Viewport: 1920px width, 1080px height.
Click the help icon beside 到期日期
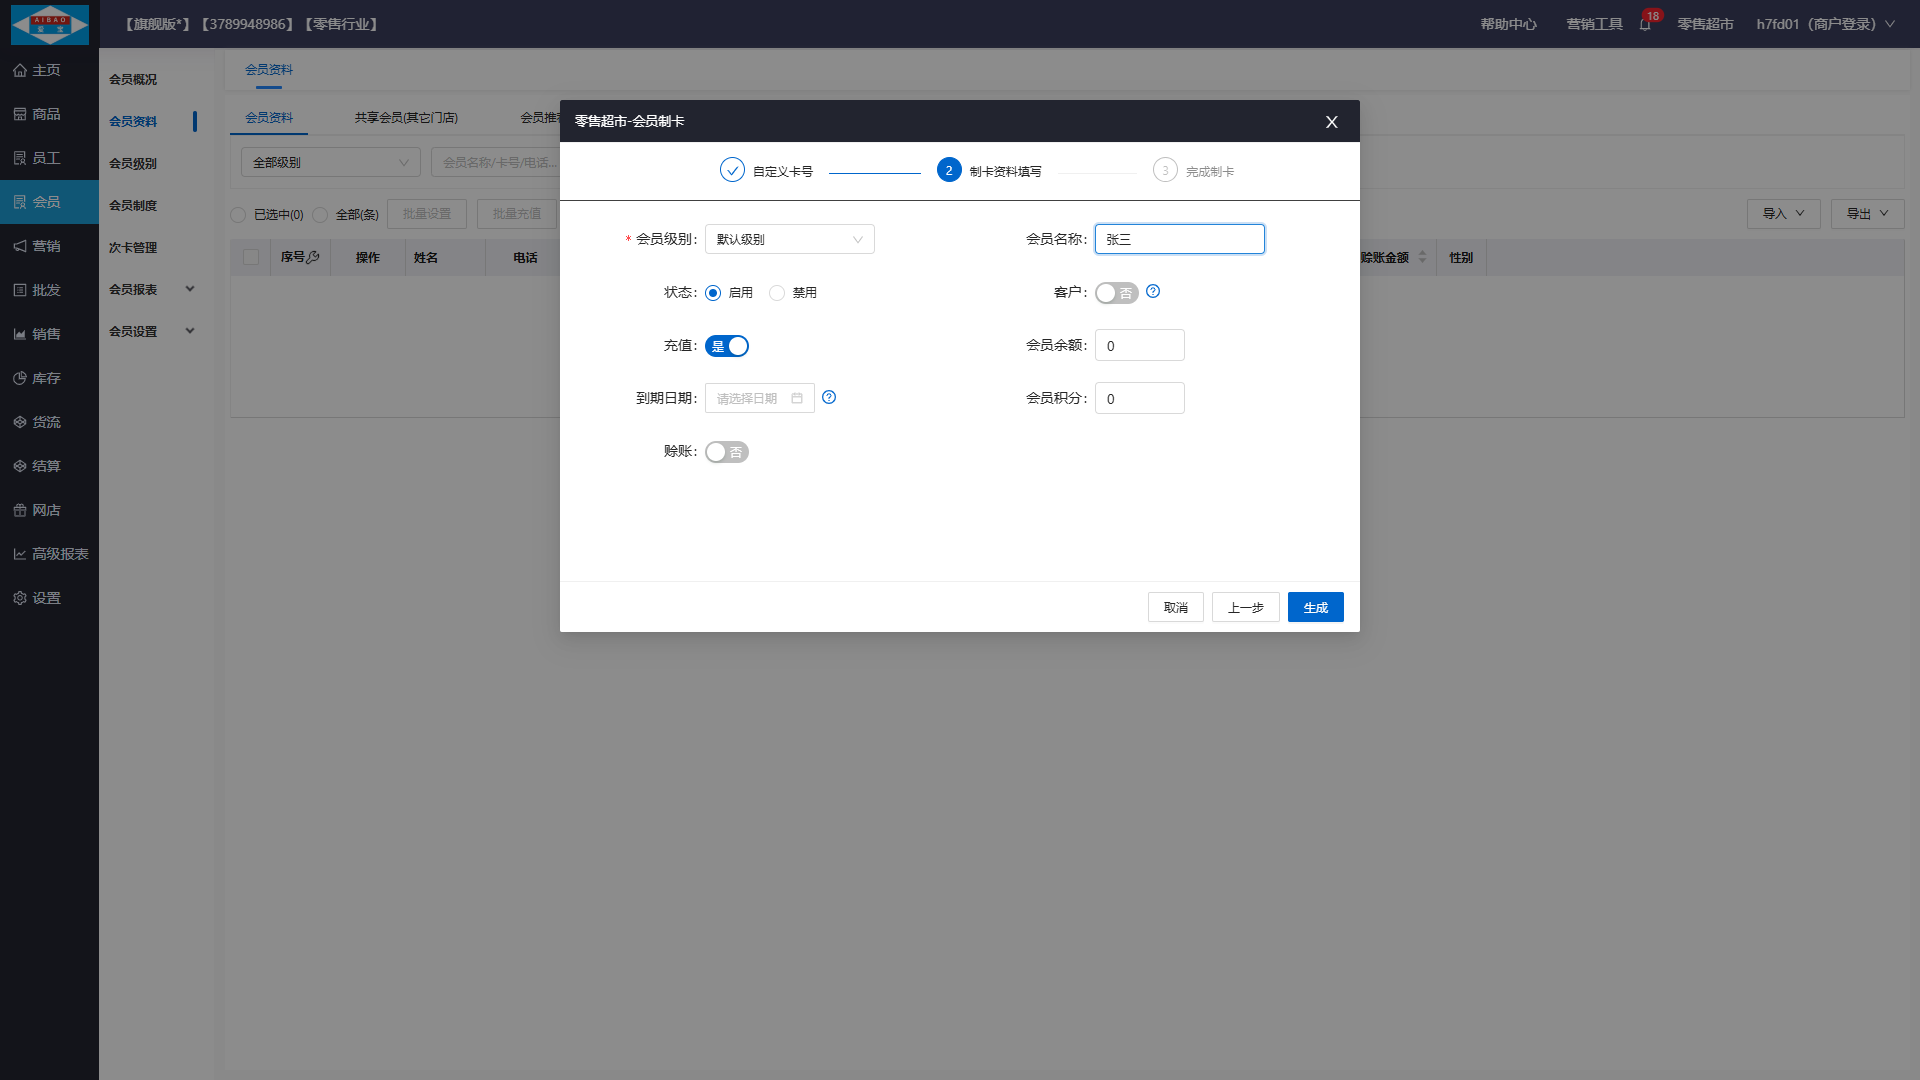coord(829,397)
